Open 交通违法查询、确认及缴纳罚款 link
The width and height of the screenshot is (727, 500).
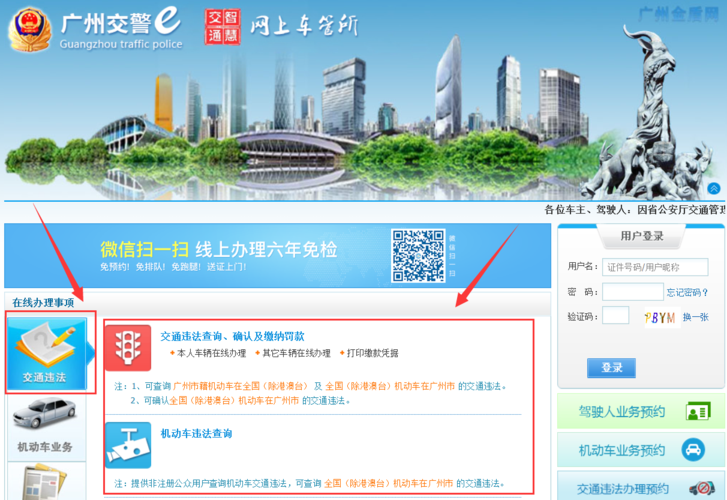coord(232,336)
